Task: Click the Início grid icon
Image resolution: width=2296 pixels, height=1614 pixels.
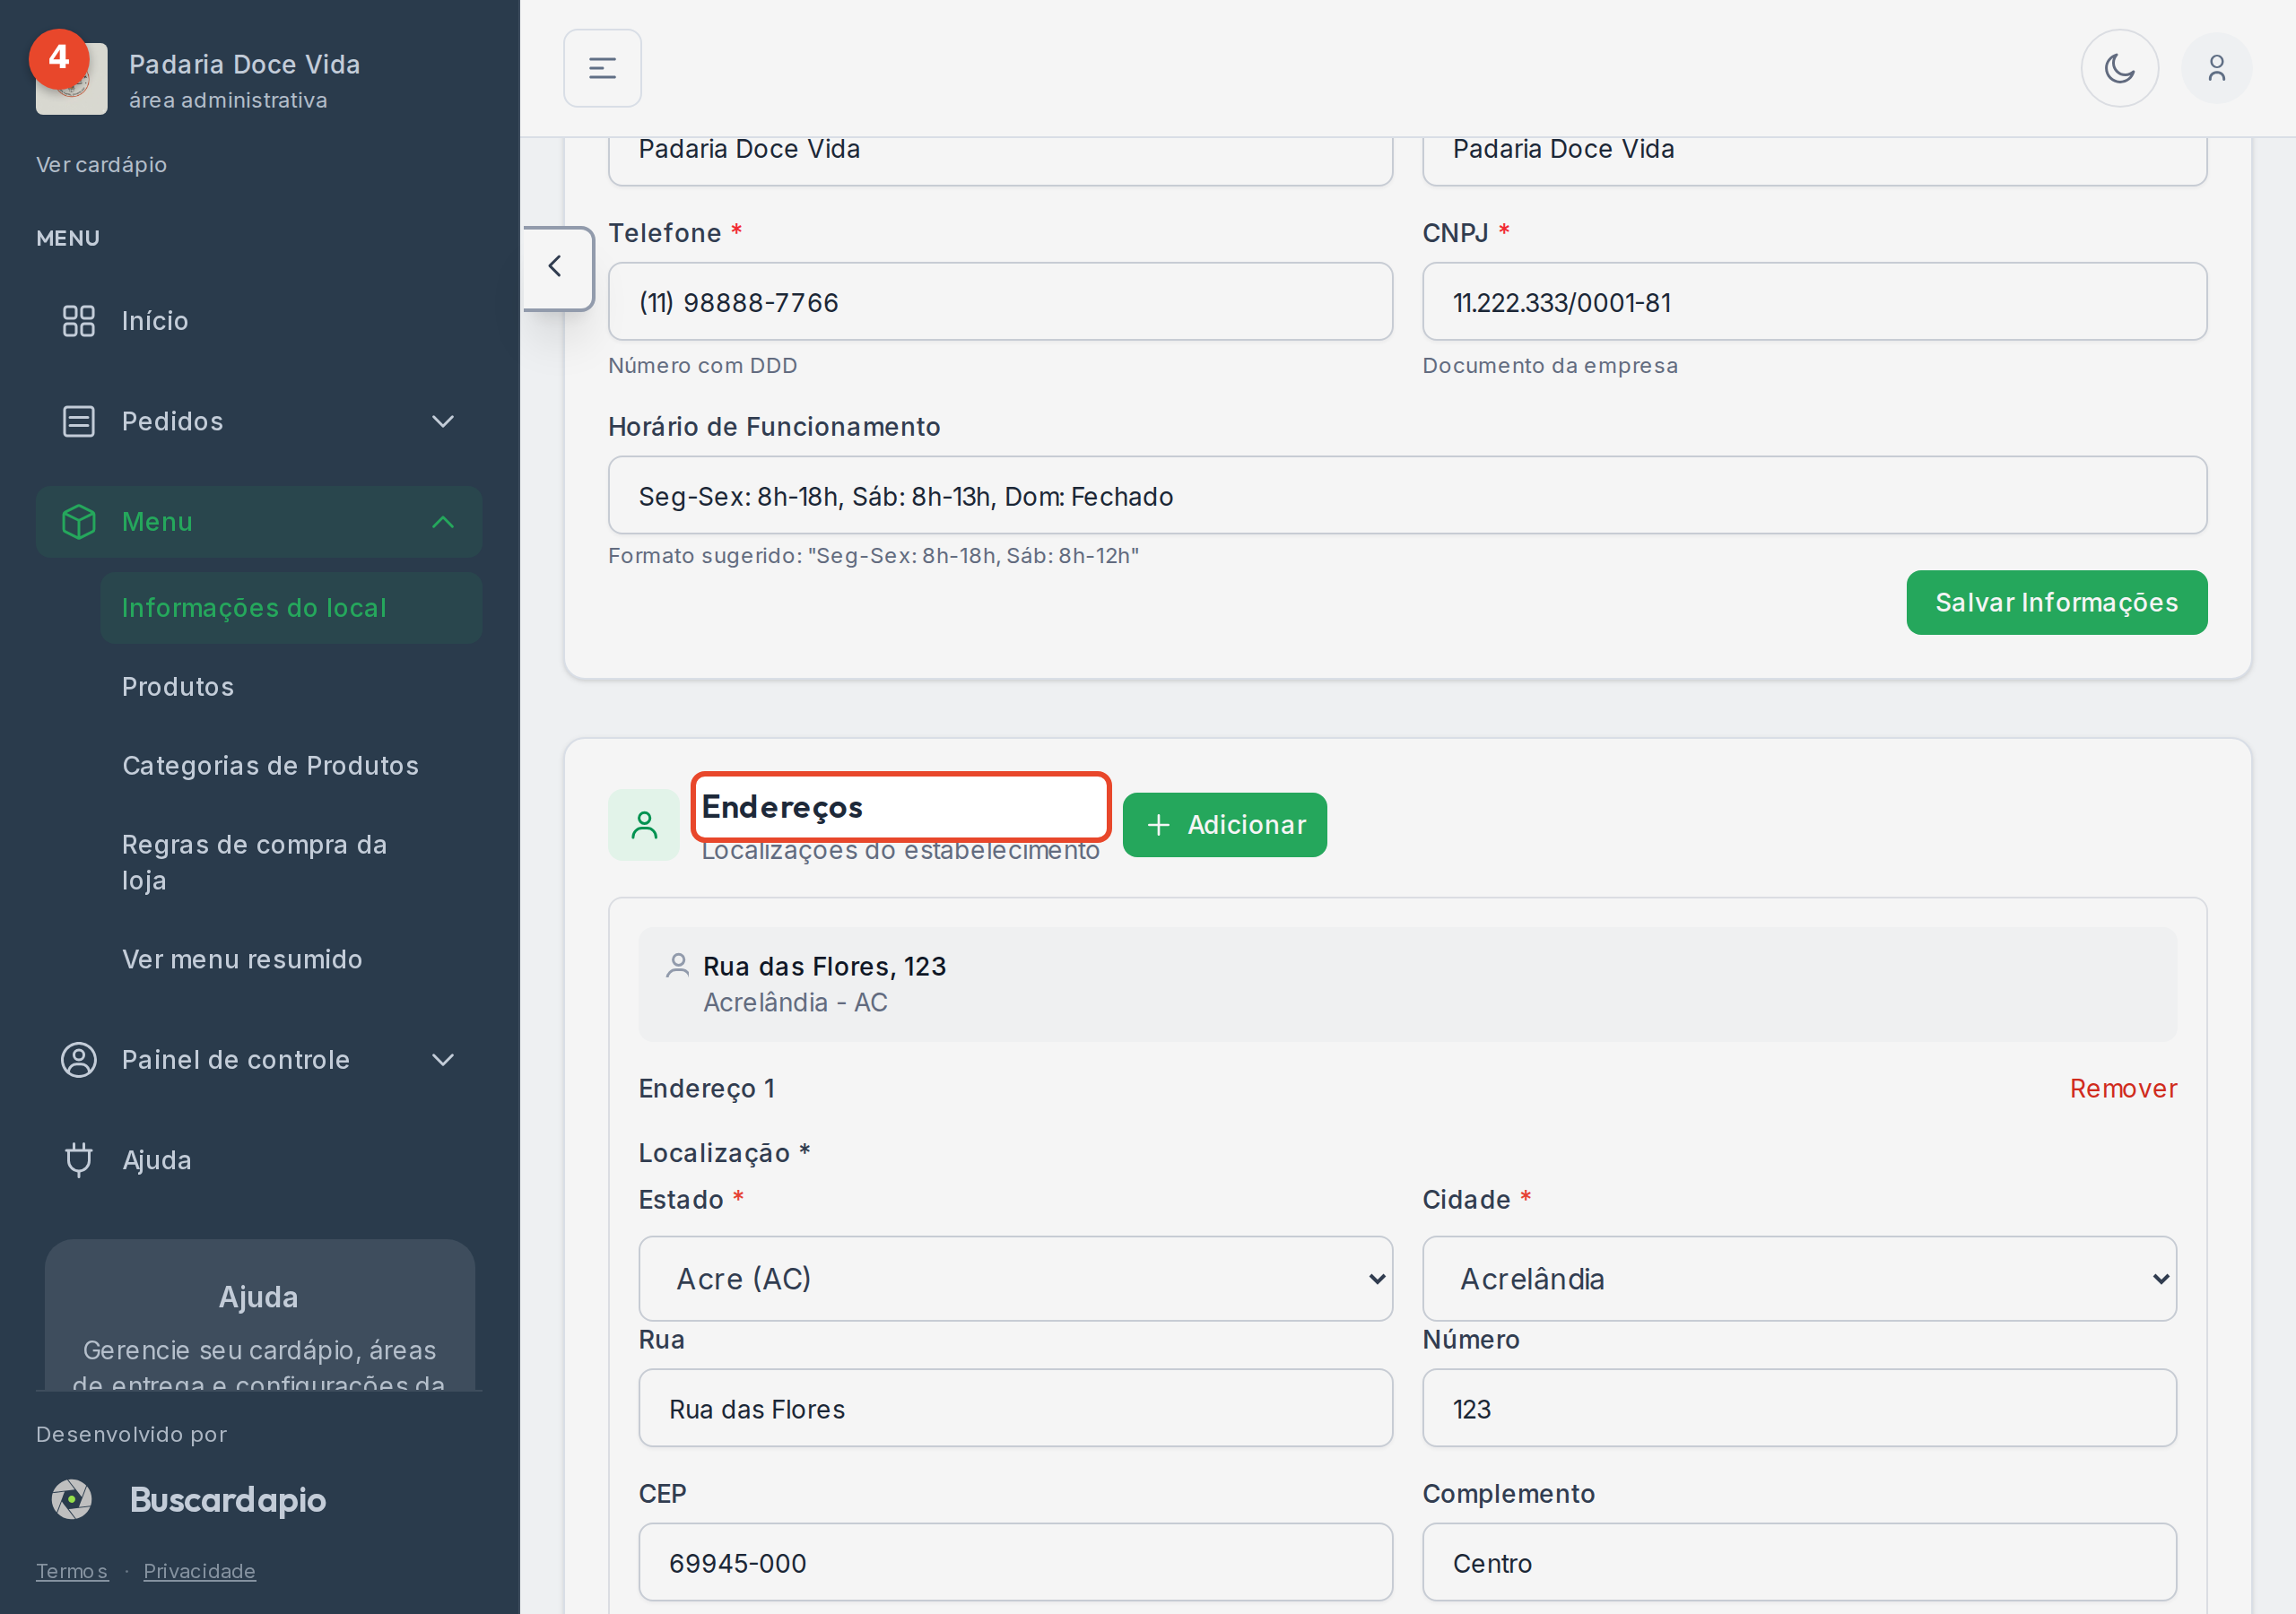Action: tap(79, 321)
